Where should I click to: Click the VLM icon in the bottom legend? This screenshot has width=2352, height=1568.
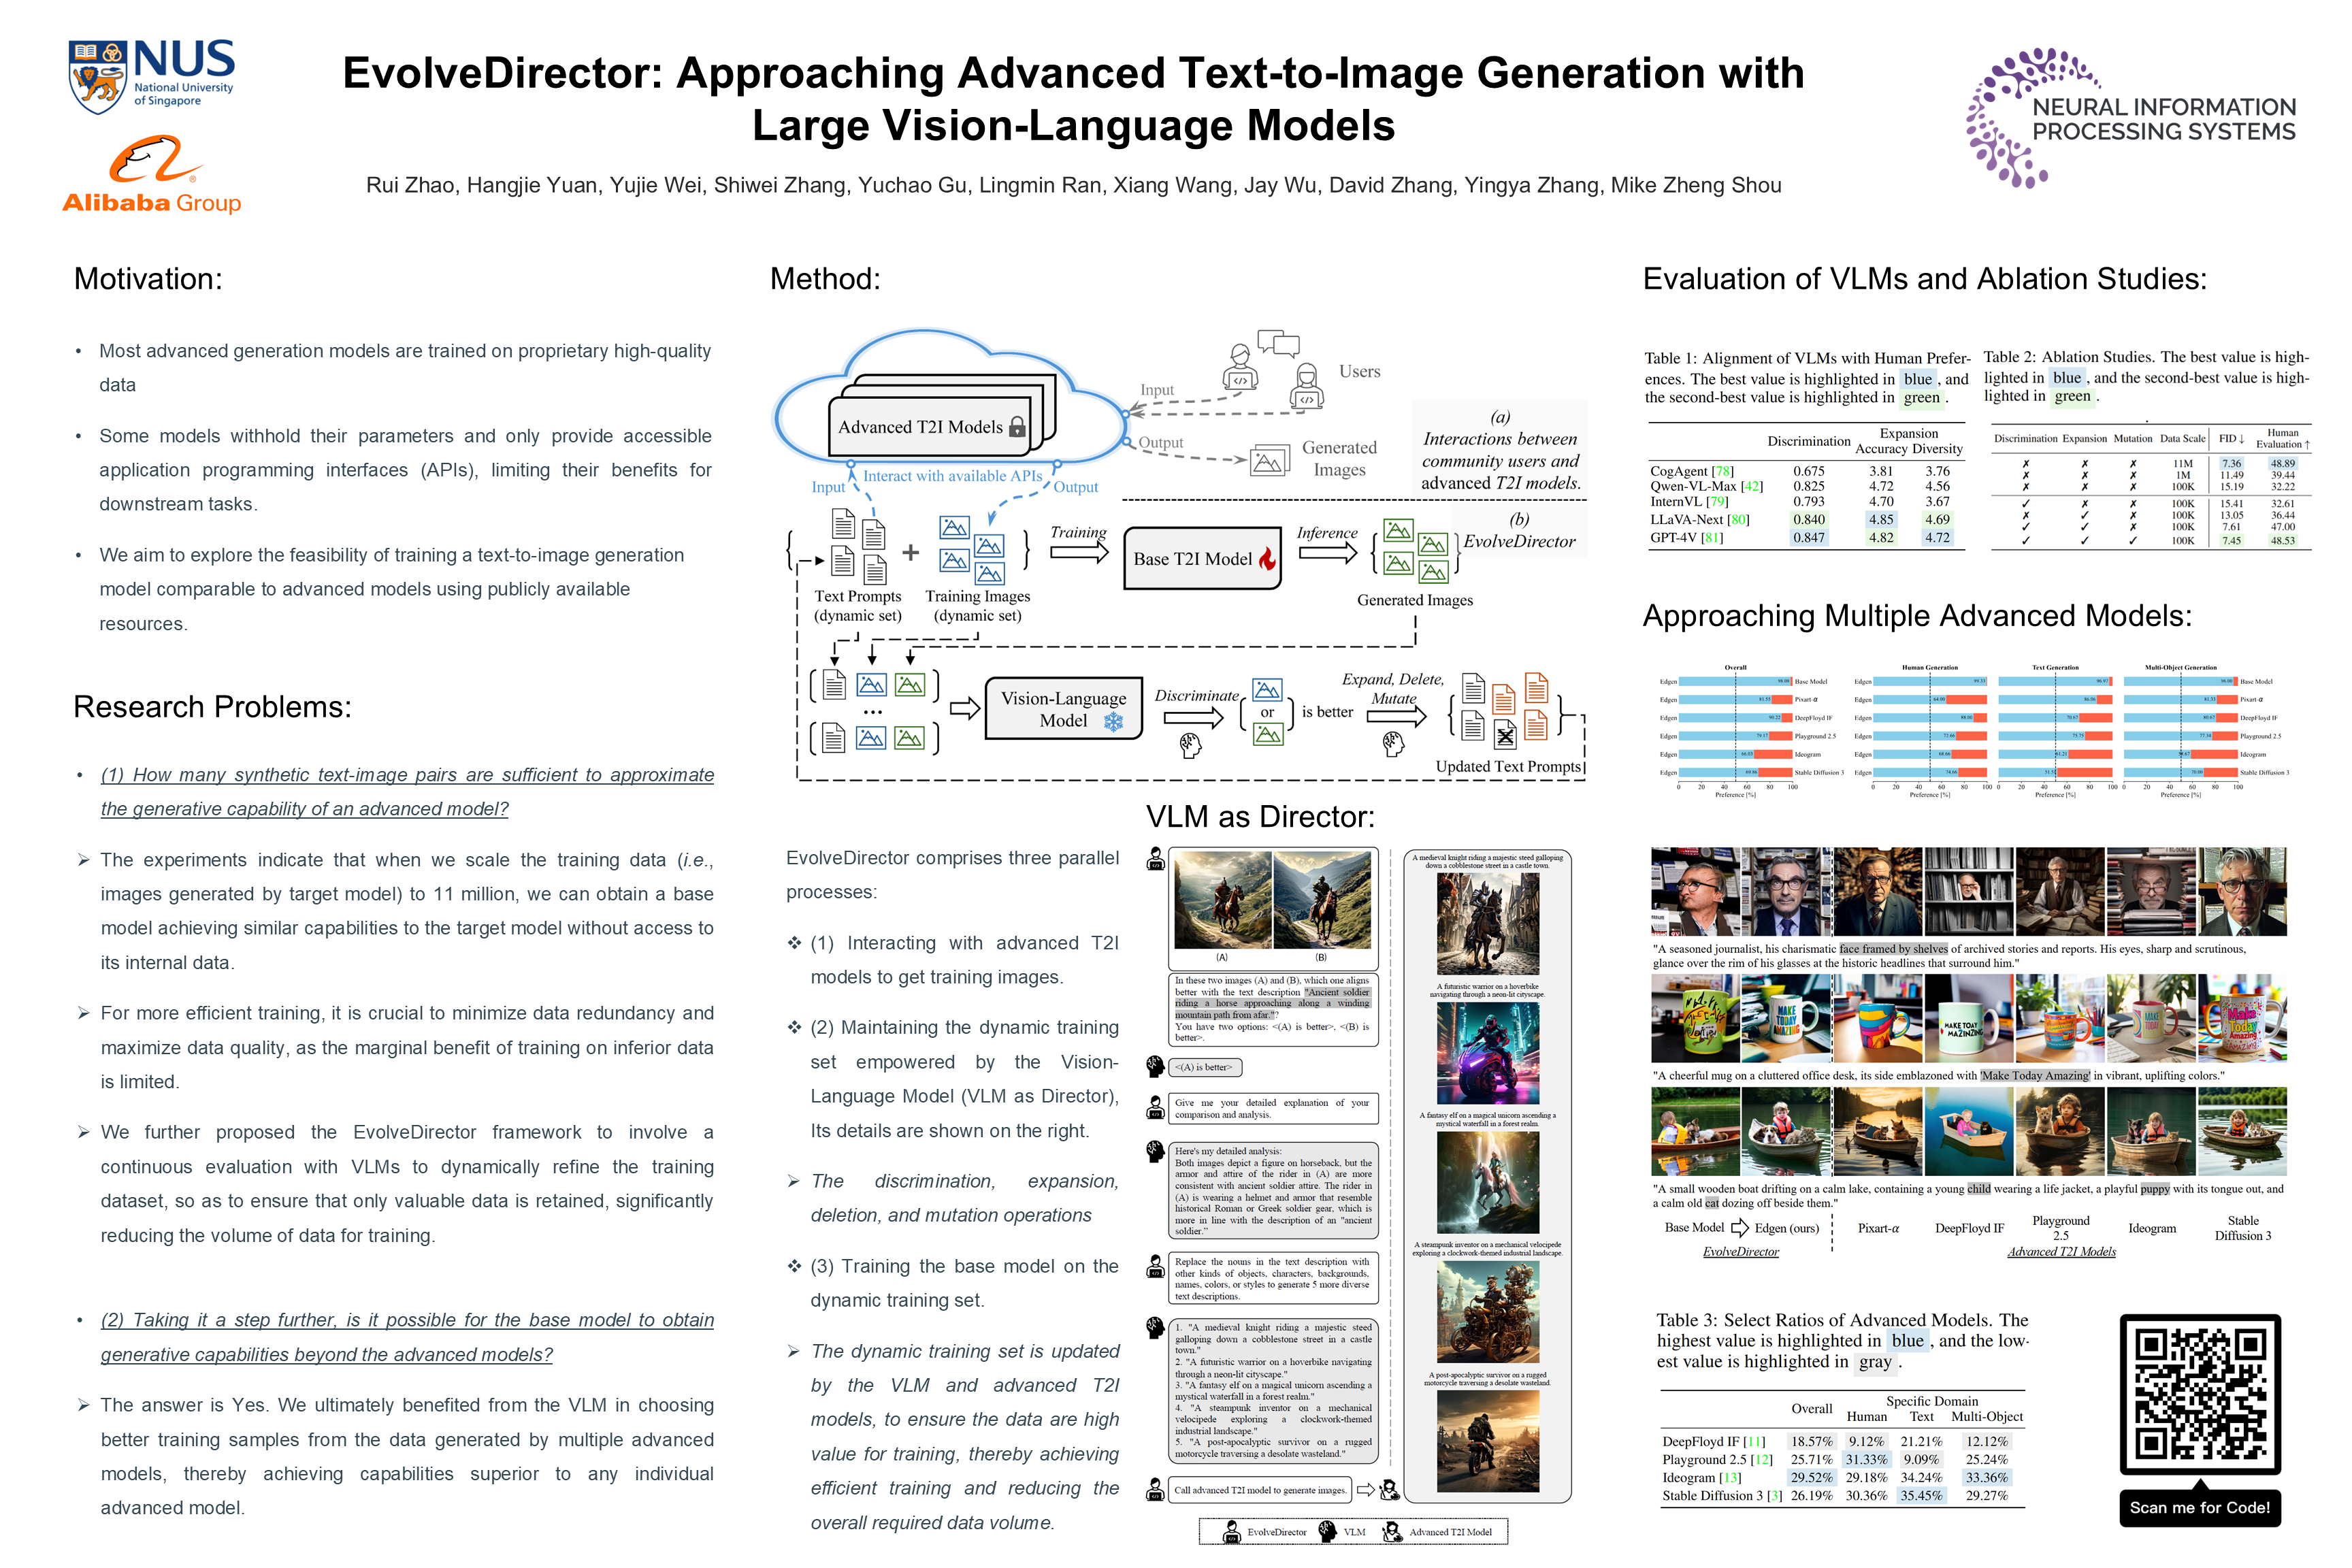pyautogui.click(x=1328, y=1531)
